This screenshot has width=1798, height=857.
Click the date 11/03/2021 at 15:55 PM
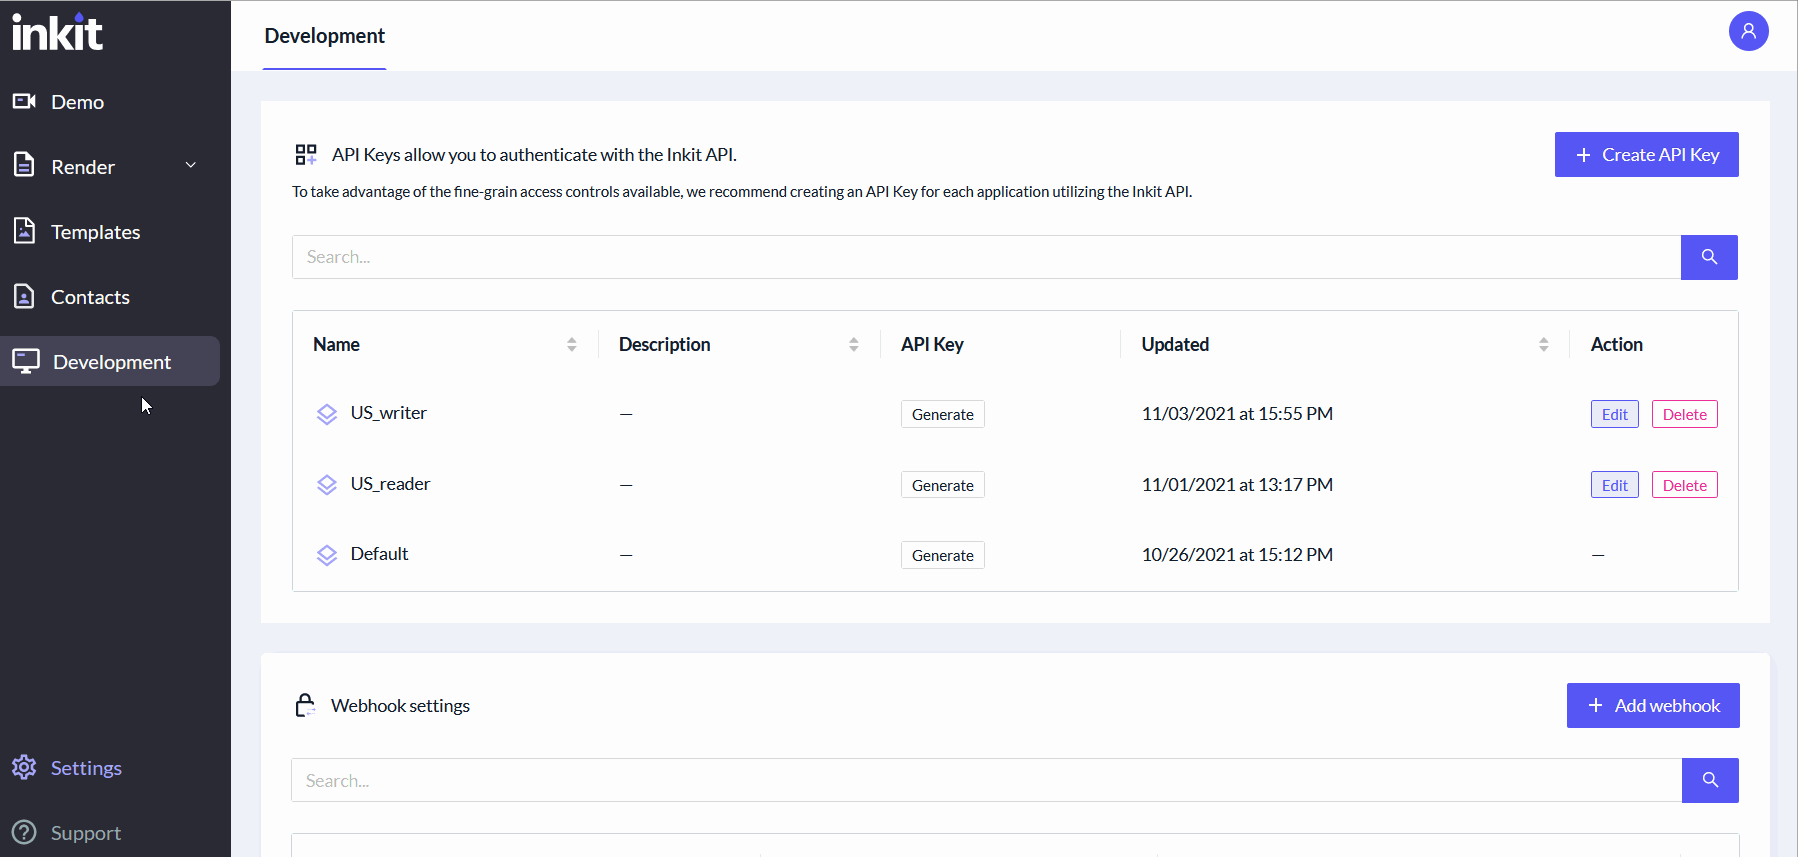(x=1237, y=414)
